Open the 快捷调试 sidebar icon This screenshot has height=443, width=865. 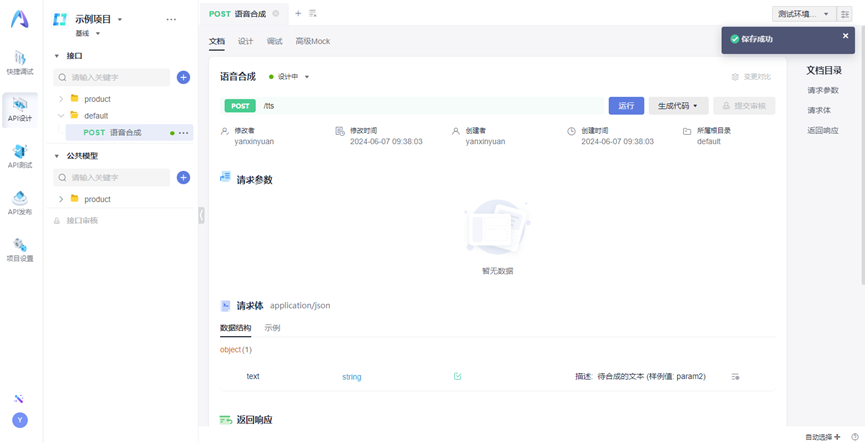coord(20,62)
